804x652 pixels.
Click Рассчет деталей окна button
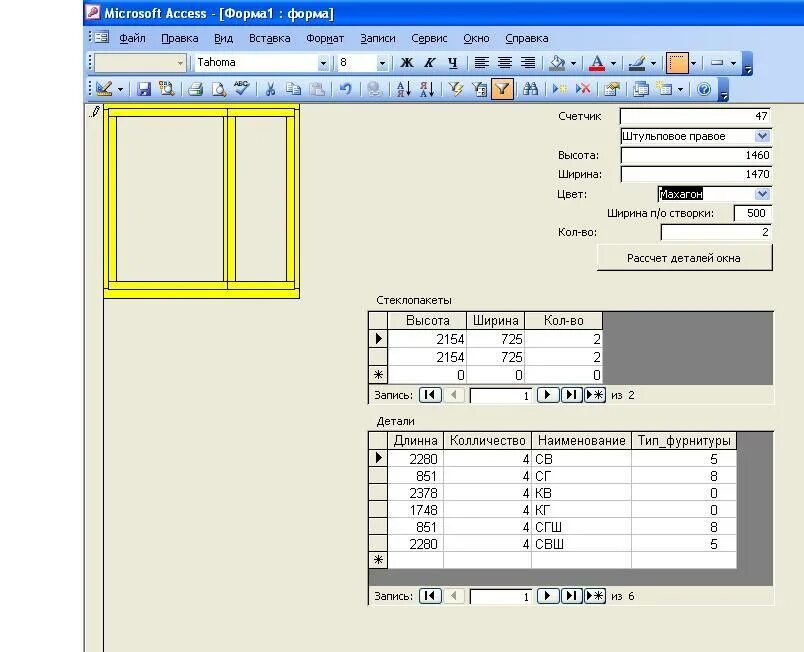(685, 258)
